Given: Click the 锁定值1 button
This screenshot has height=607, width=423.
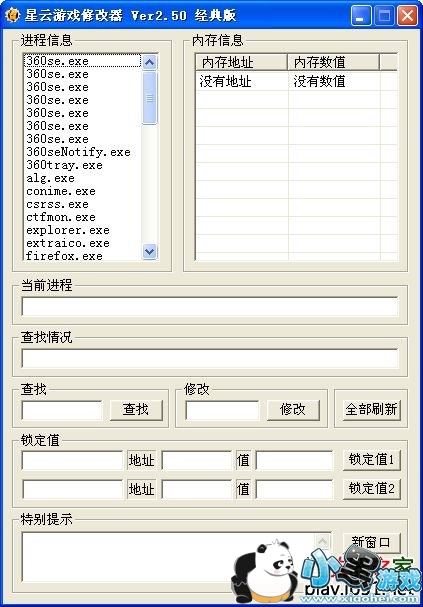Looking at the screenshot, I should [372, 460].
